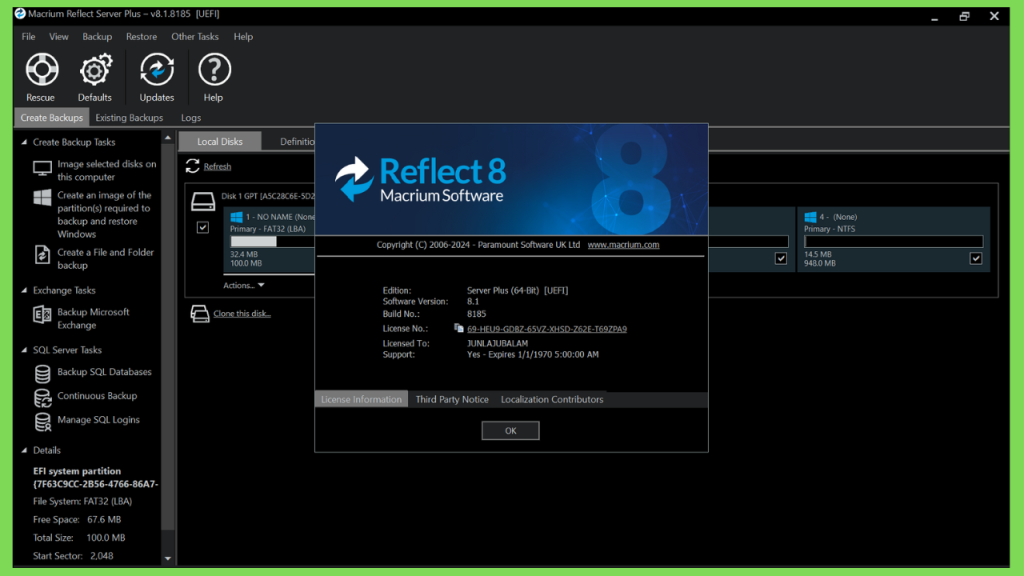Click the sidebar scroll down arrow
The width and height of the screenshot is (1024, 576).
pyautogui.click(x=168, y=558)
